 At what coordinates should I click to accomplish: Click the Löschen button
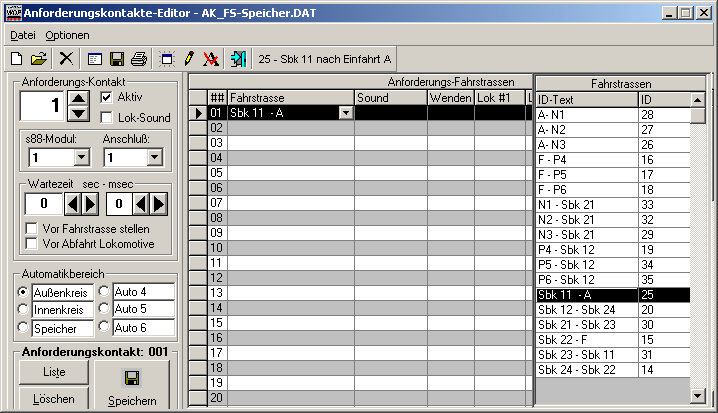54,398
